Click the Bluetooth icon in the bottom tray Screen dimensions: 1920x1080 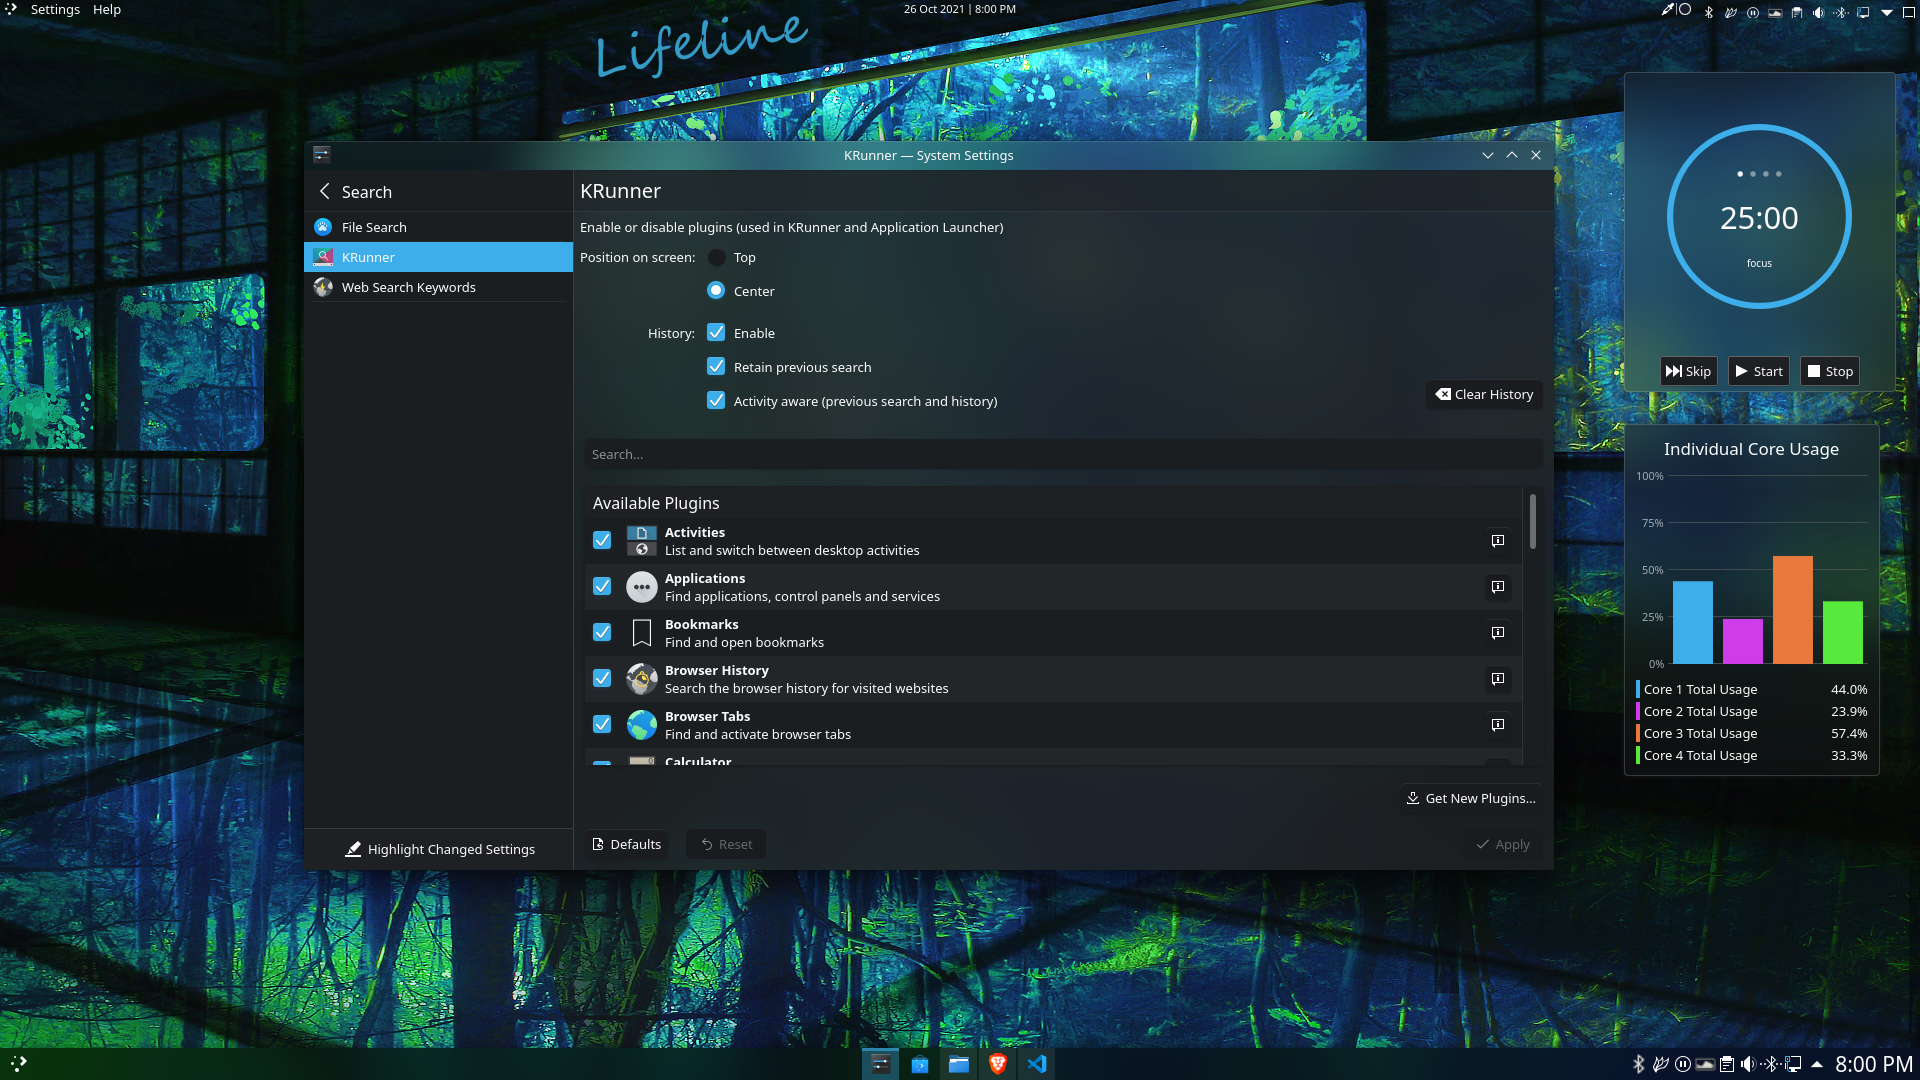point(1638,1064)
